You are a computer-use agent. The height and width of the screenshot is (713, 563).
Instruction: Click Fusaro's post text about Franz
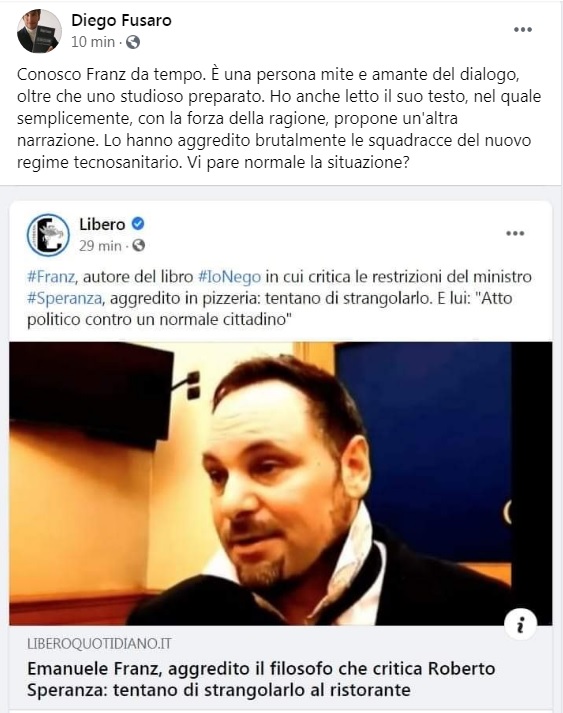pyautogui.click(x=279, y=118)
